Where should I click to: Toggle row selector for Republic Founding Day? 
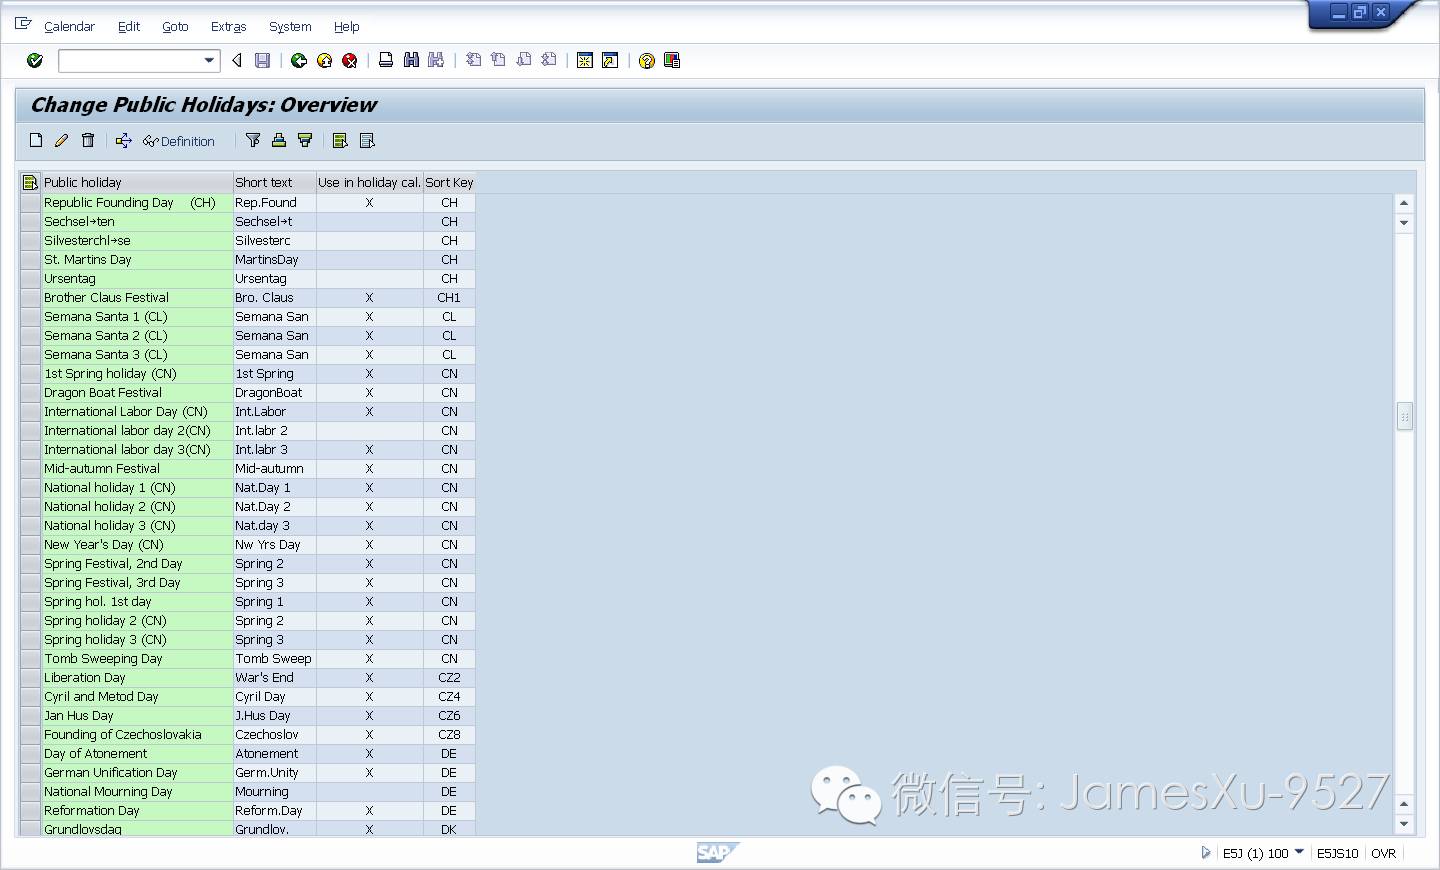[30, 203]
